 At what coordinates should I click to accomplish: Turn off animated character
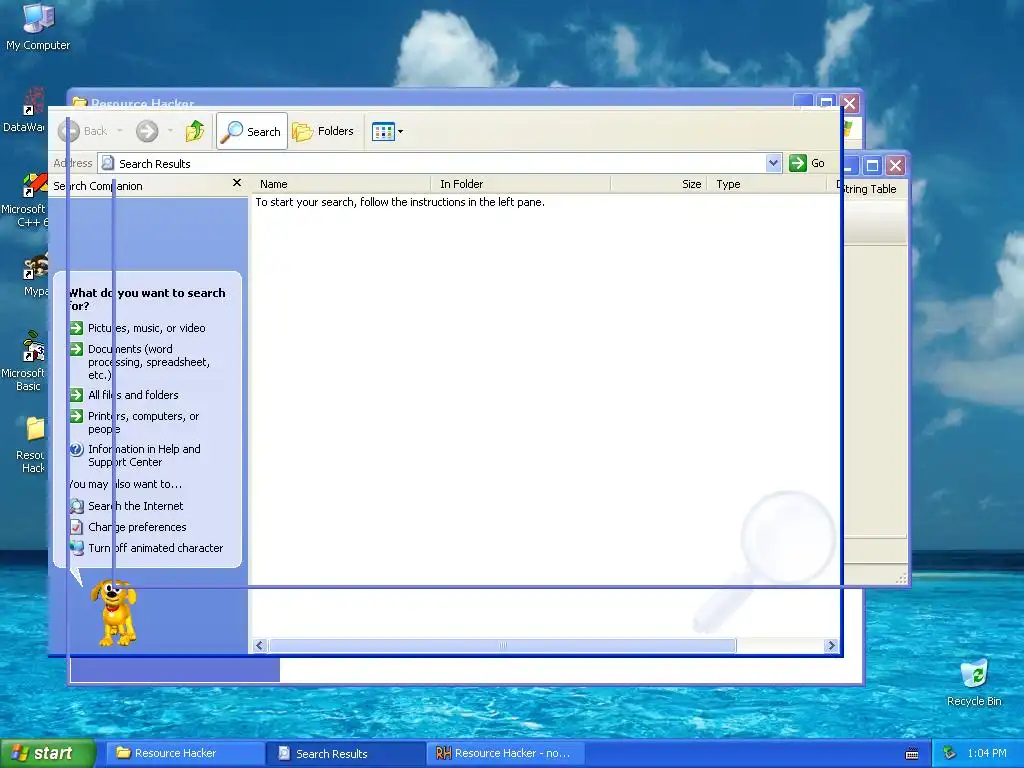tap(155, 548)
